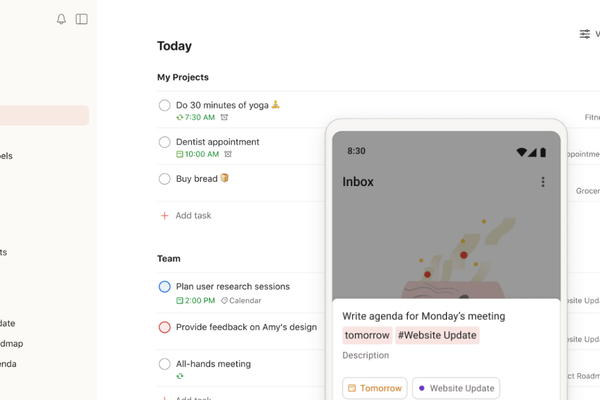
Task: Open the Website Update project chip selector
Action: click(x=456, y=388)
